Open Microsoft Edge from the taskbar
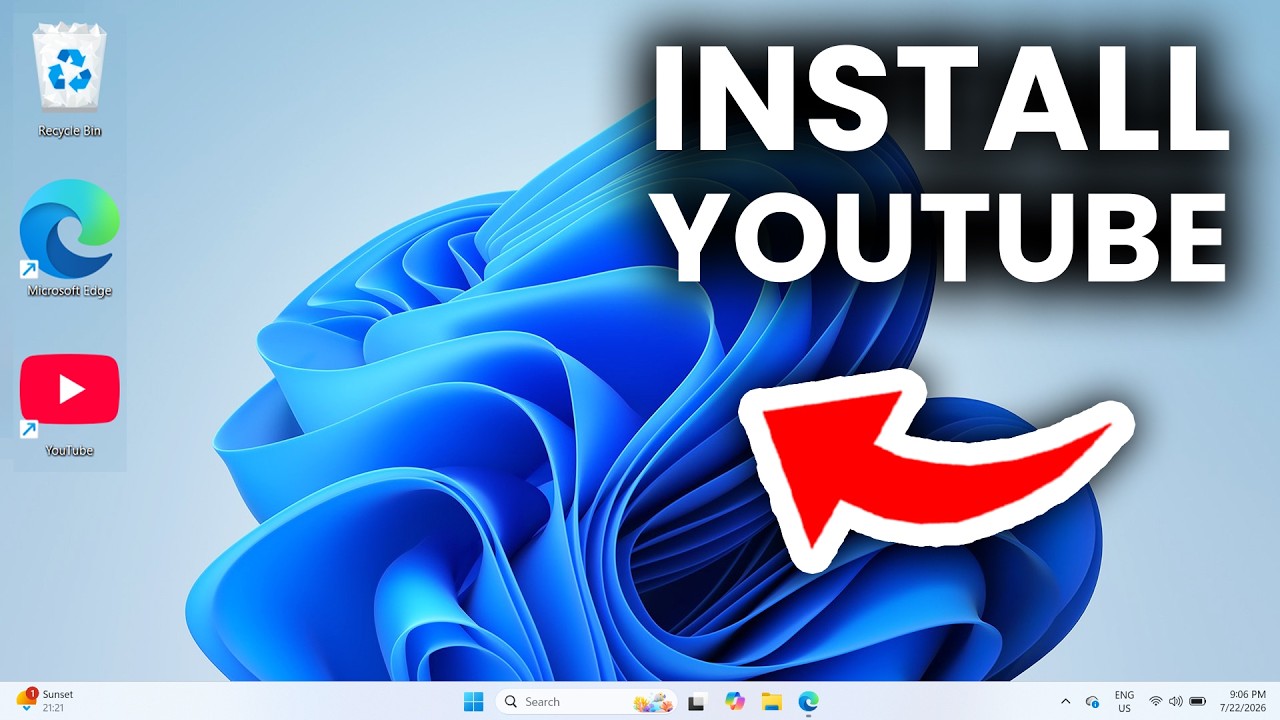 (808, 702)
